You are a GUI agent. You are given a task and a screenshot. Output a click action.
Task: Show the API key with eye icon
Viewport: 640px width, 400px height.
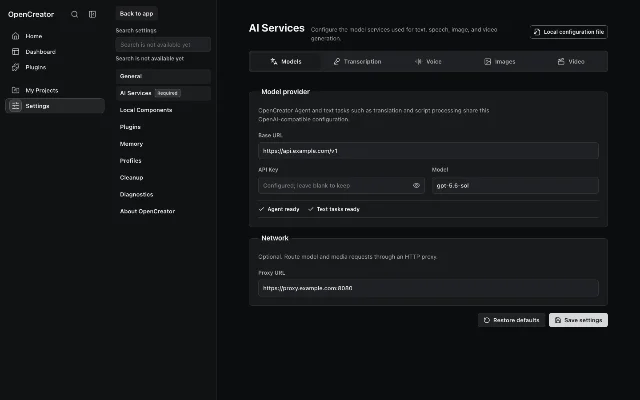point(416,185)
